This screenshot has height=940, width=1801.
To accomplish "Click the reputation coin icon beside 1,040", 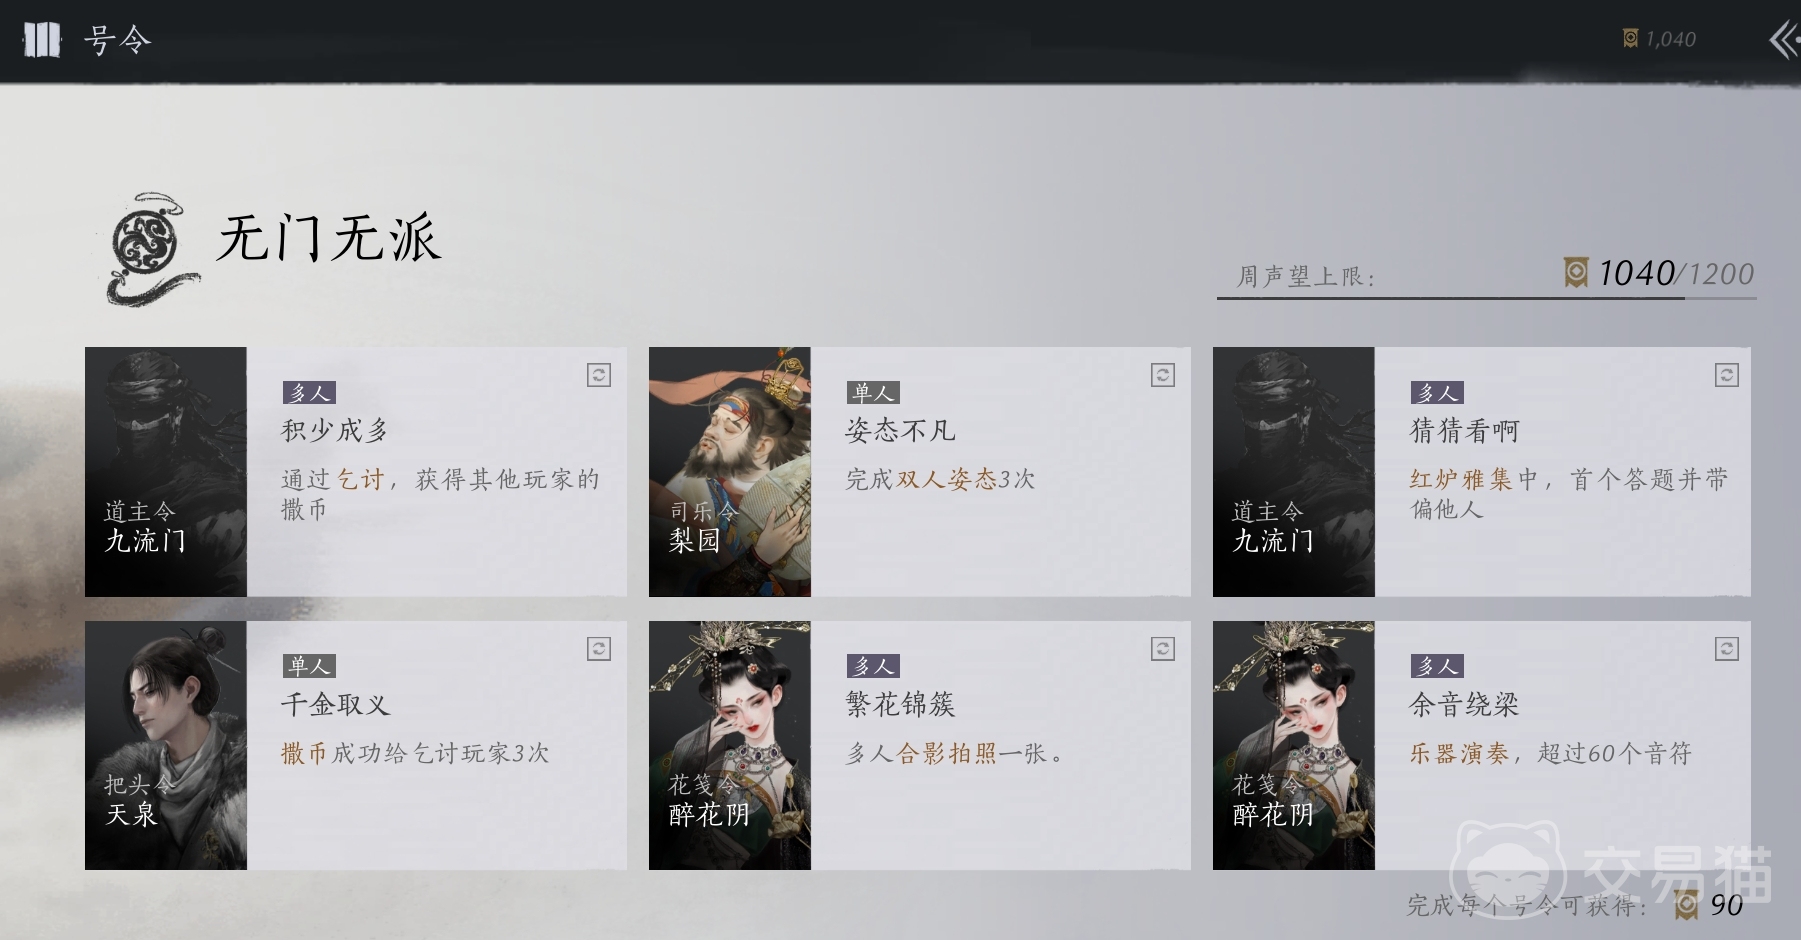I will [1630, 39].
